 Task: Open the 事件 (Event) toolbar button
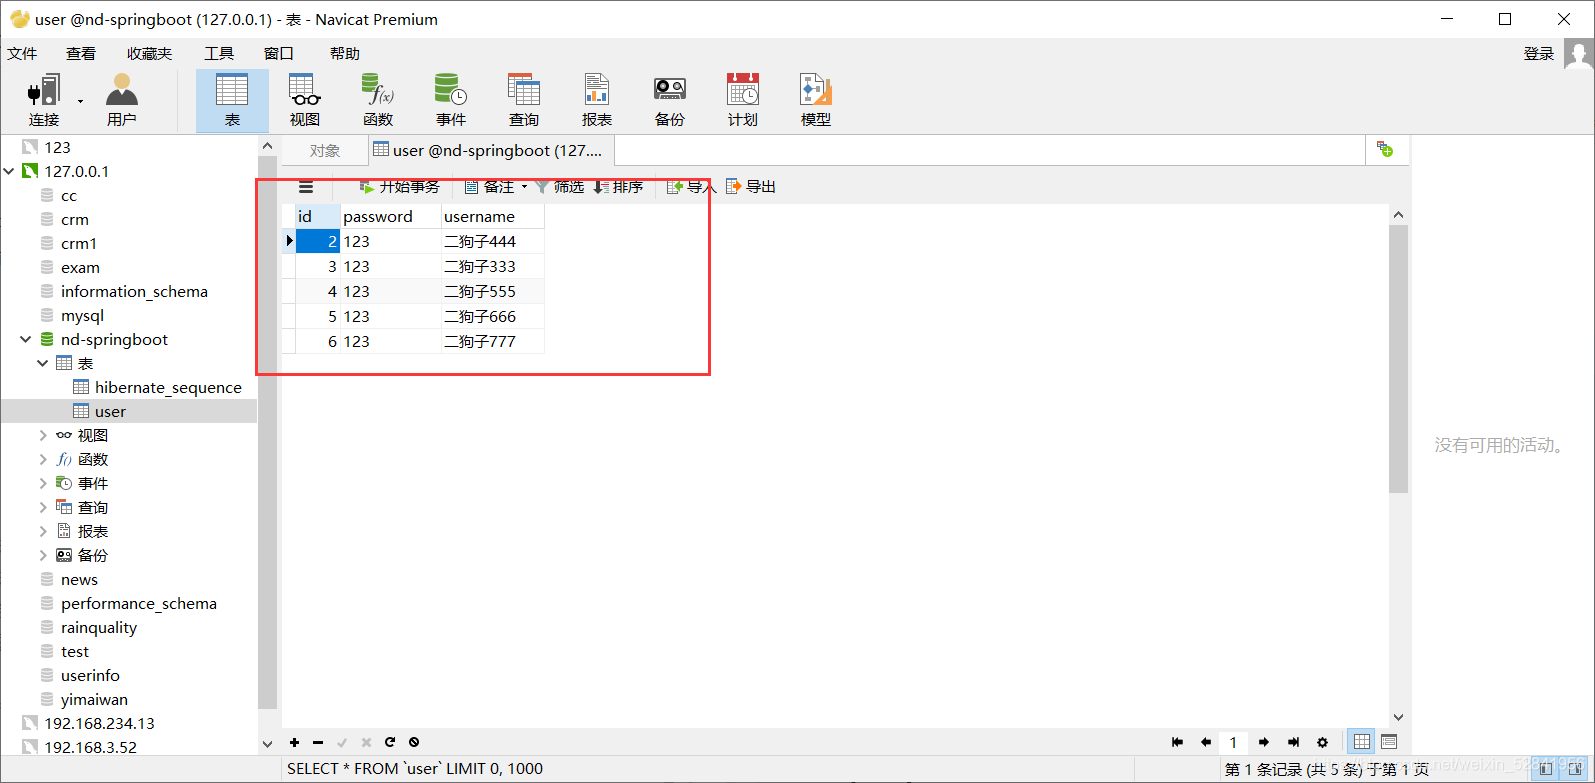[451, 101]
